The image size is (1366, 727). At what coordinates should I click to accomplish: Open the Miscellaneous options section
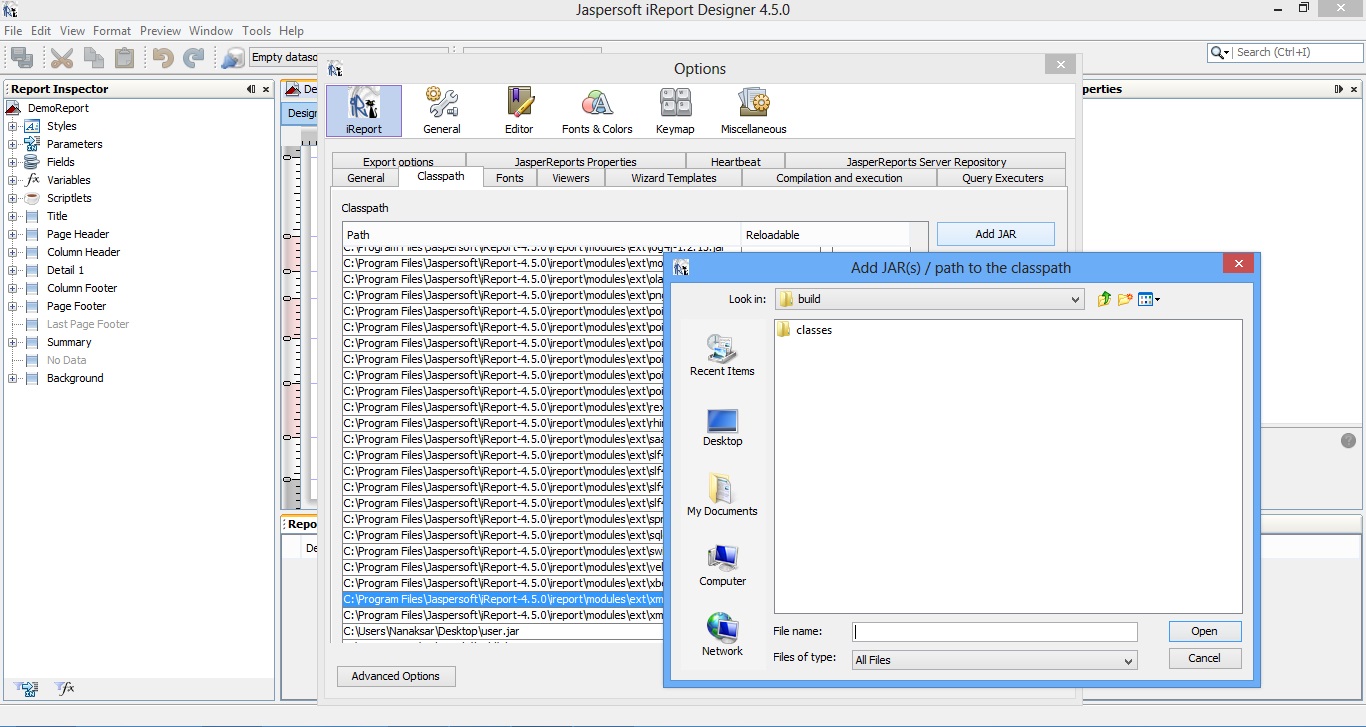point(753,108)
